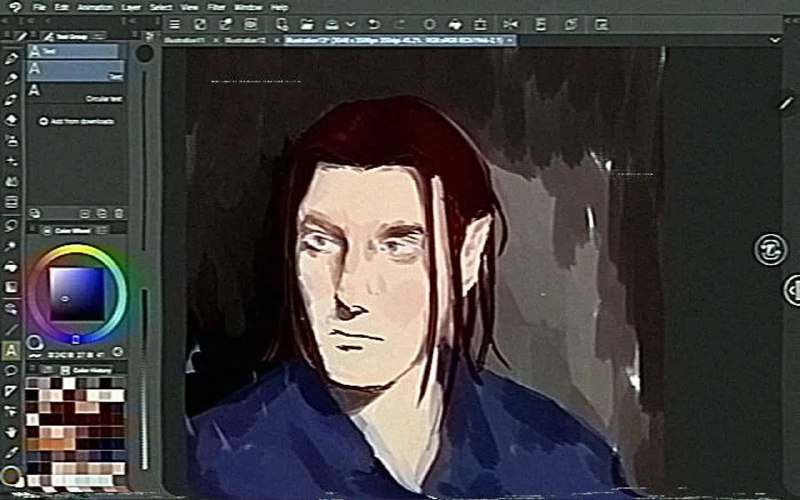Expand the canvas tab list chevron
The height and width of the screenshot is (500, 800).
click(x=774, y=40)
